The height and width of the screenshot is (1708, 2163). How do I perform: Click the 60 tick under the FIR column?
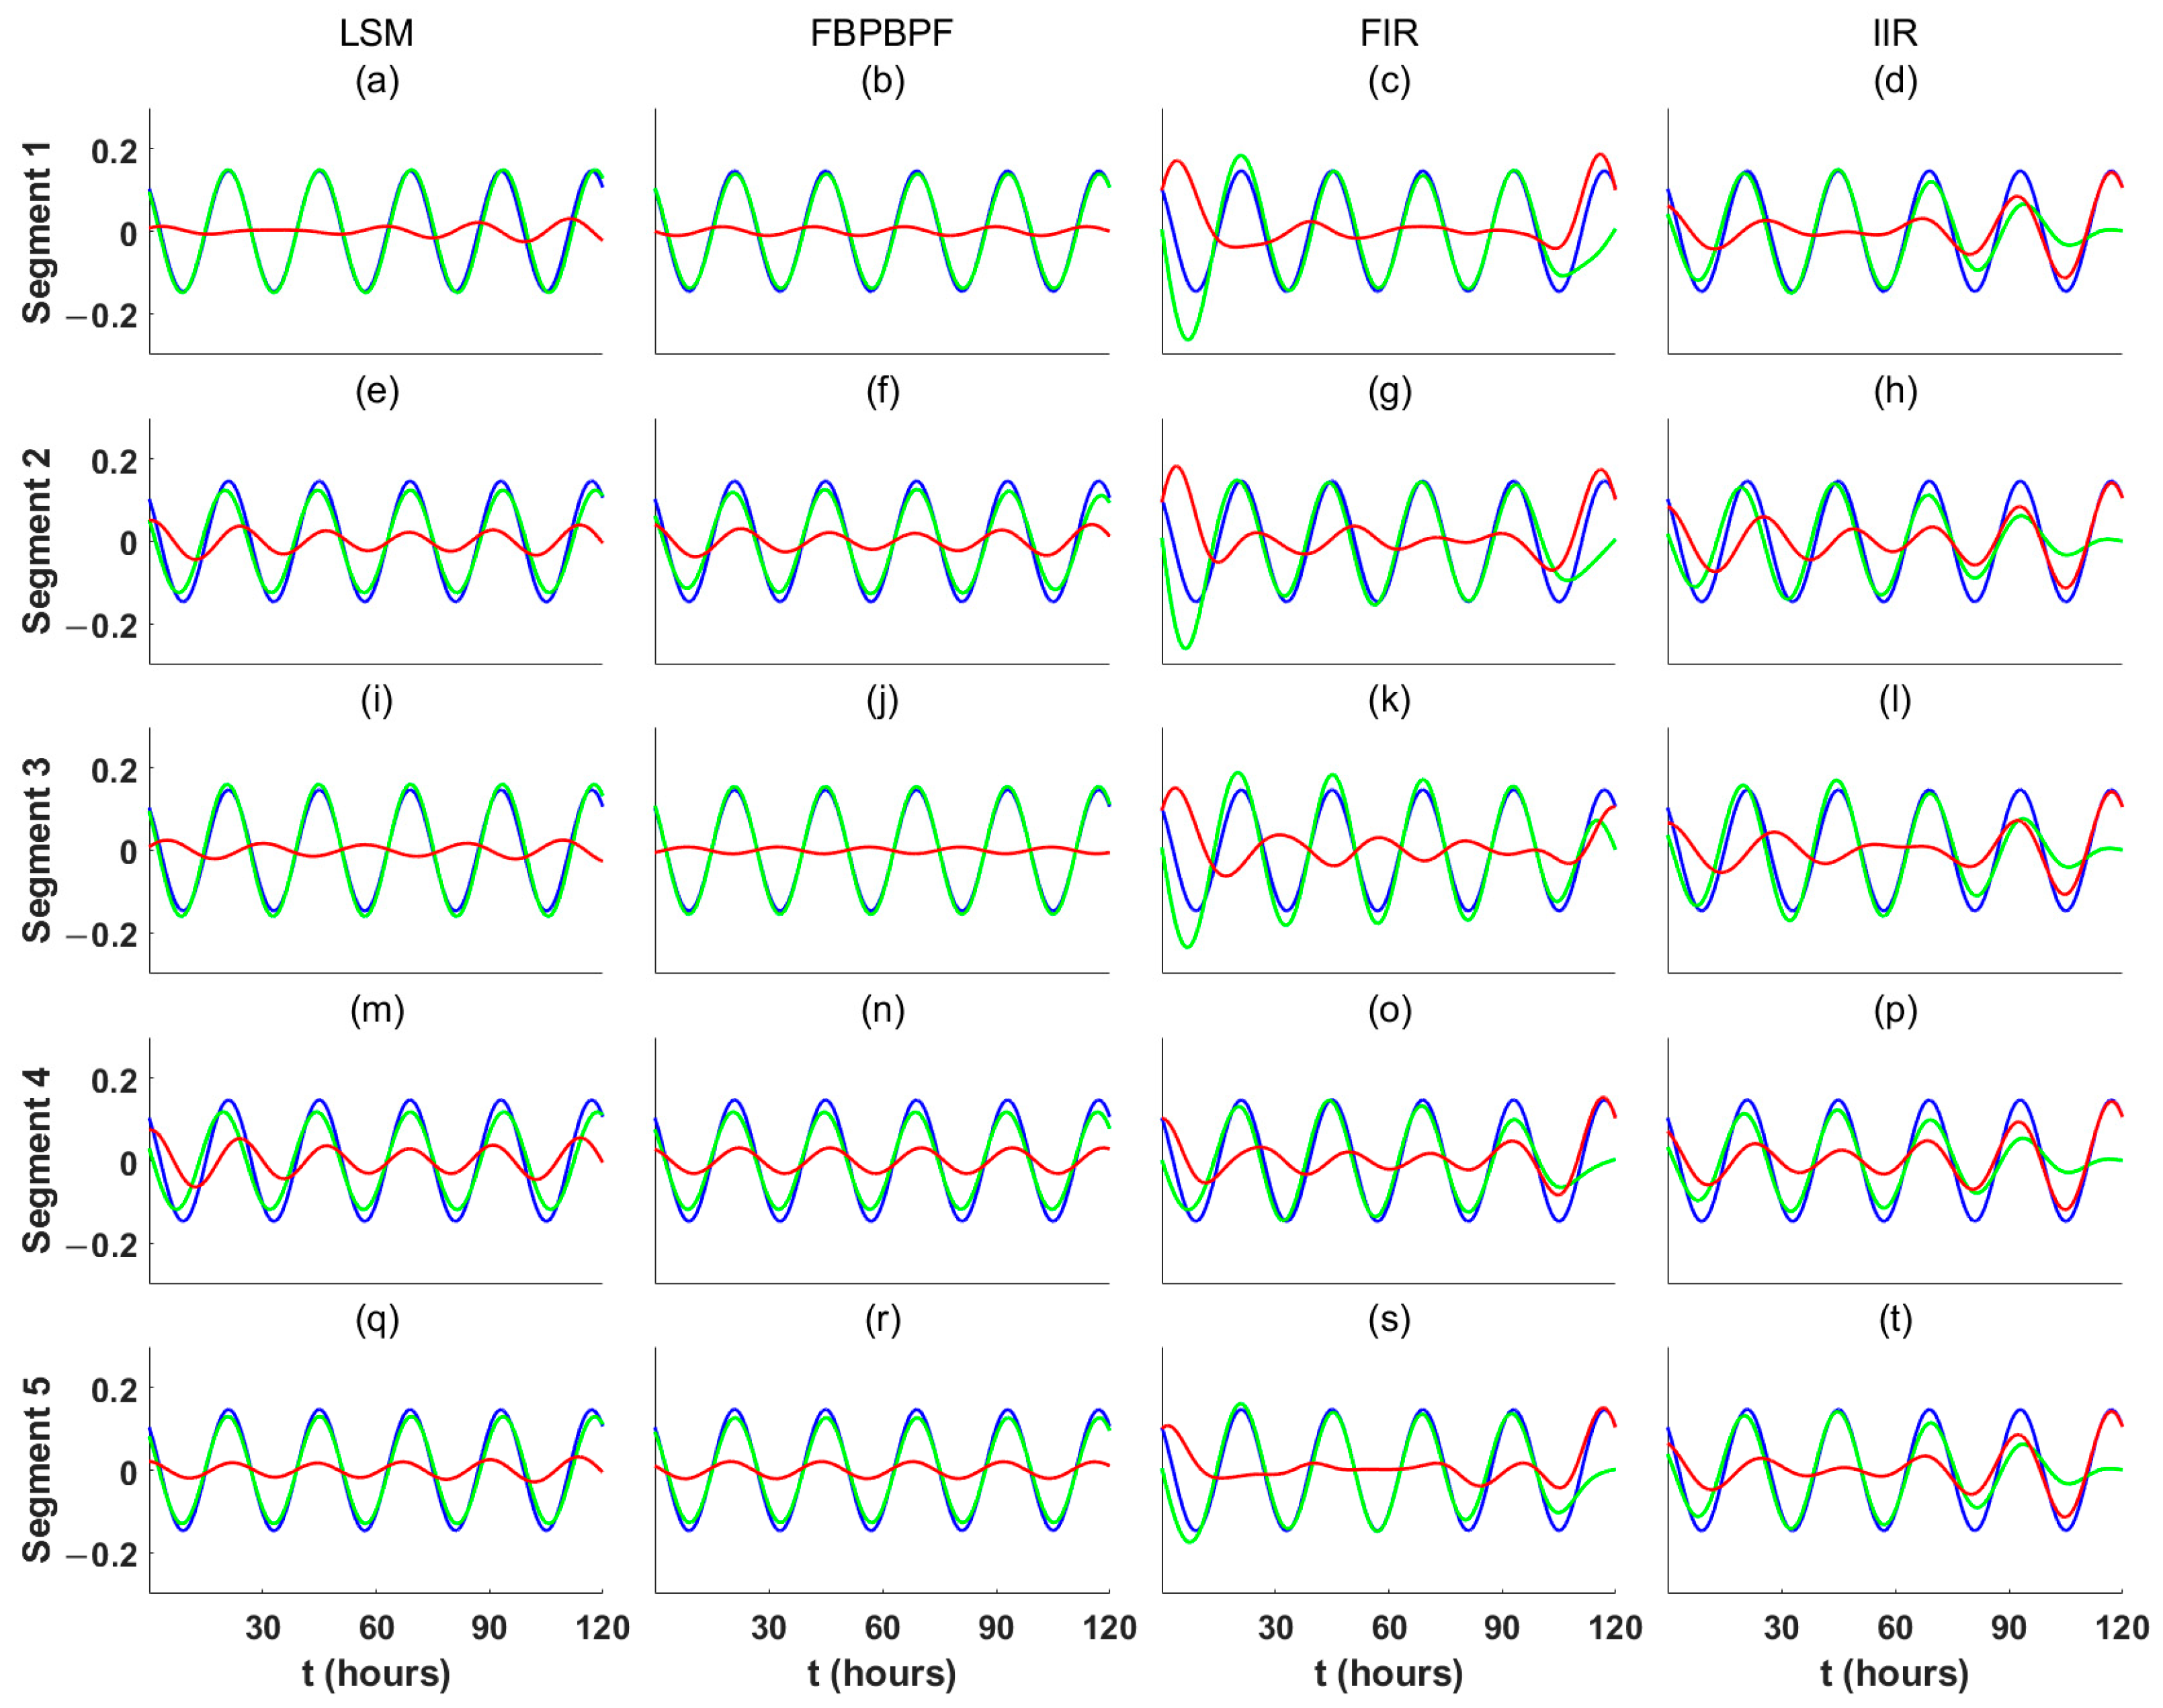click(x=1389, y=1627)
